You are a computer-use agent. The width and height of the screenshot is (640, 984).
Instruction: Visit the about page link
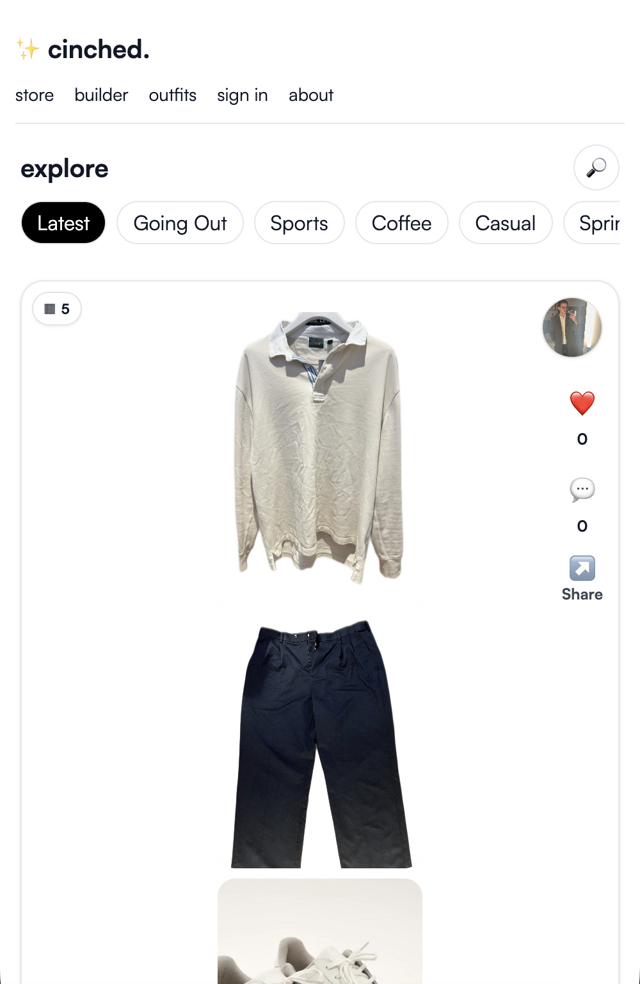point(311,95)
